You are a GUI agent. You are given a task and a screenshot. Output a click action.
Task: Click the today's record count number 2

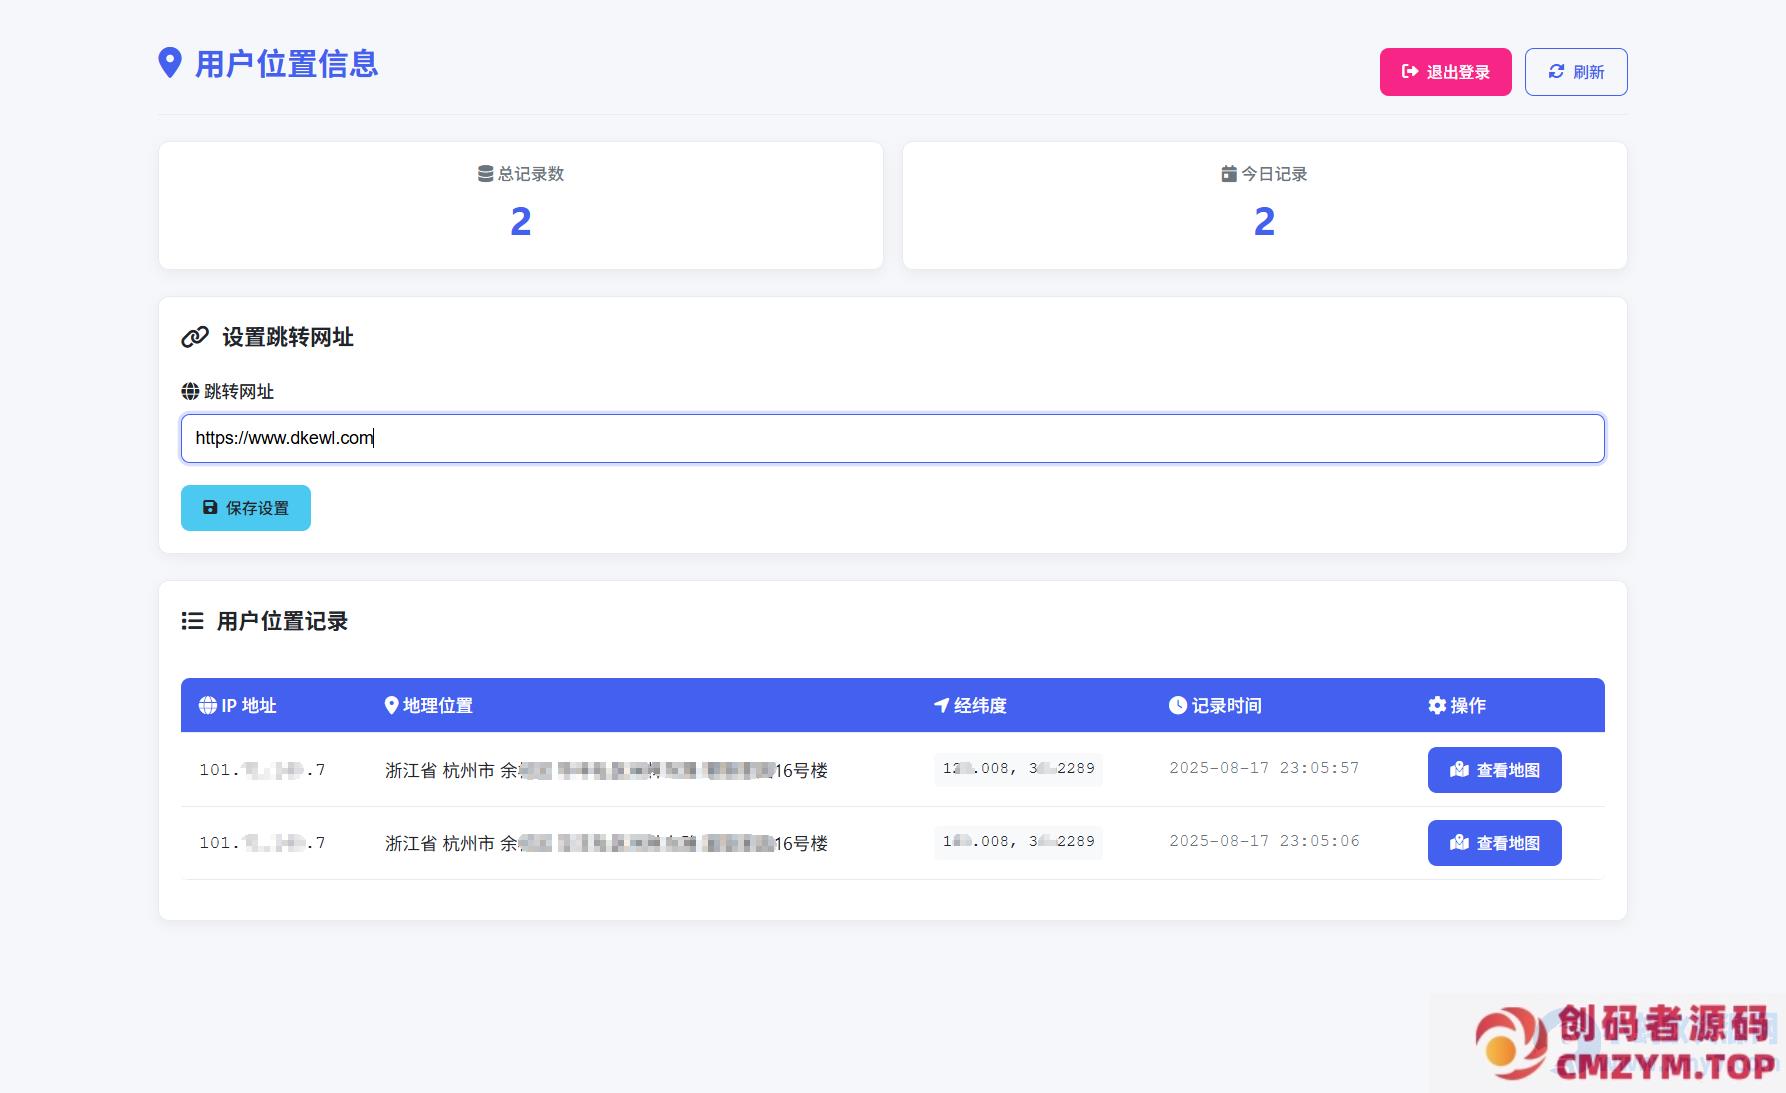point(1264,221)
